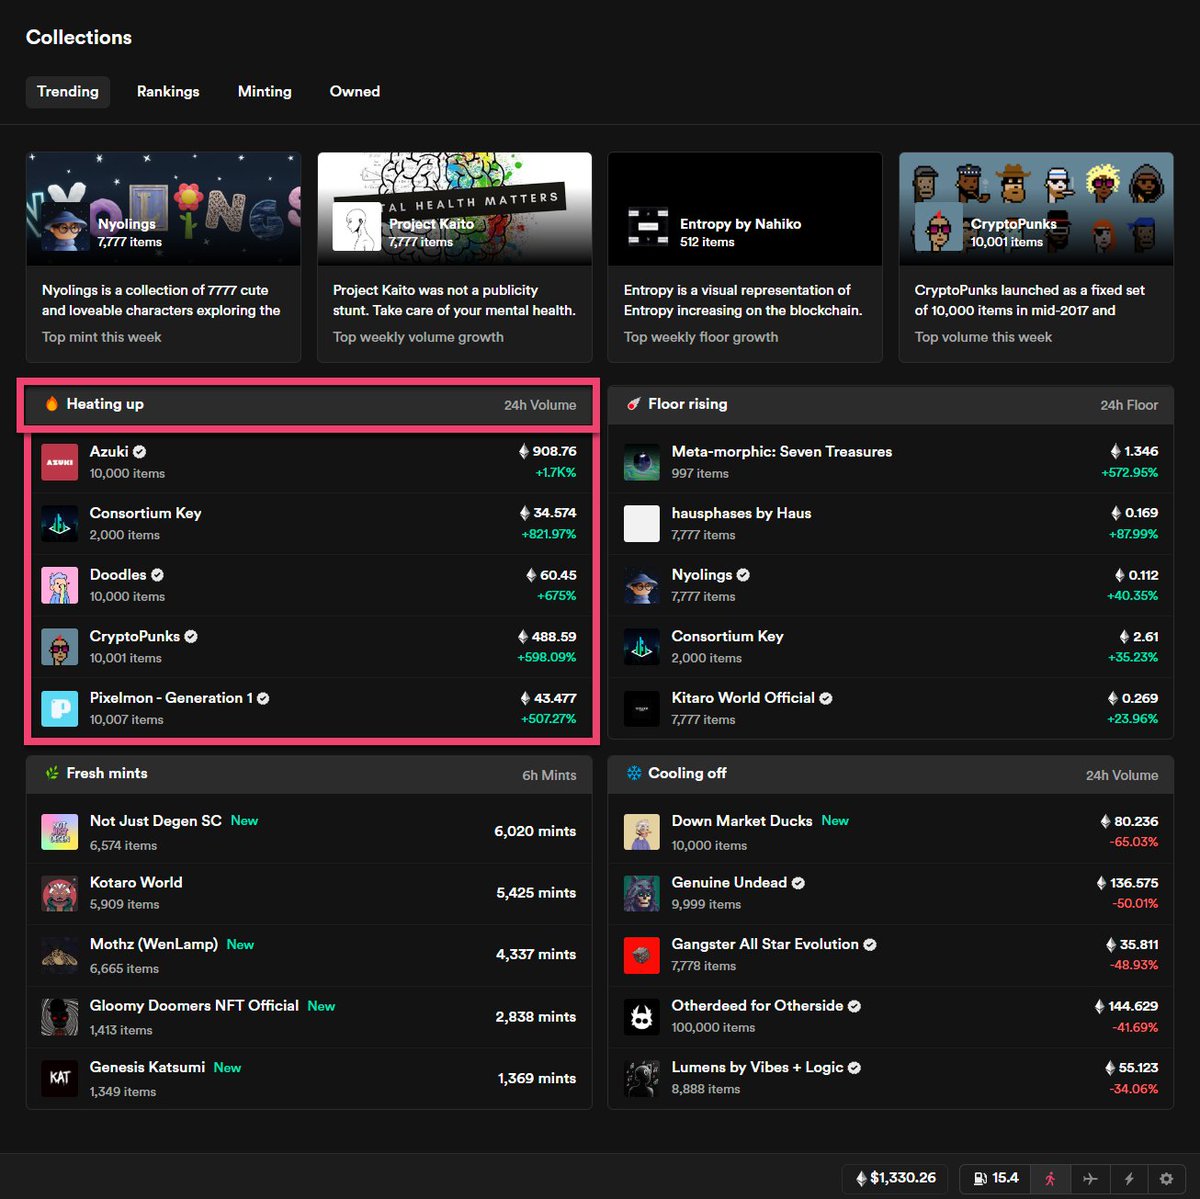Open Not Just Degen SC link
The height and width of the screenshot is (1199, 1200).
[156, 821]
